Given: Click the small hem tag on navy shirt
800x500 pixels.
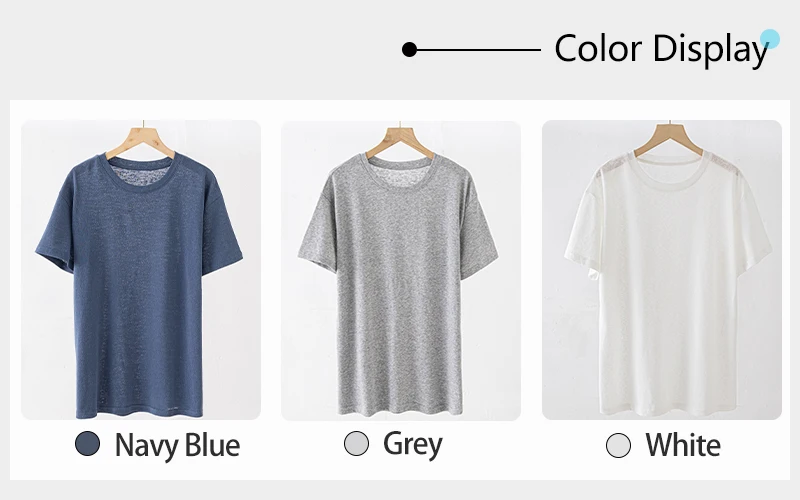Looking at the screenshot, I should (x=172, y=408).
